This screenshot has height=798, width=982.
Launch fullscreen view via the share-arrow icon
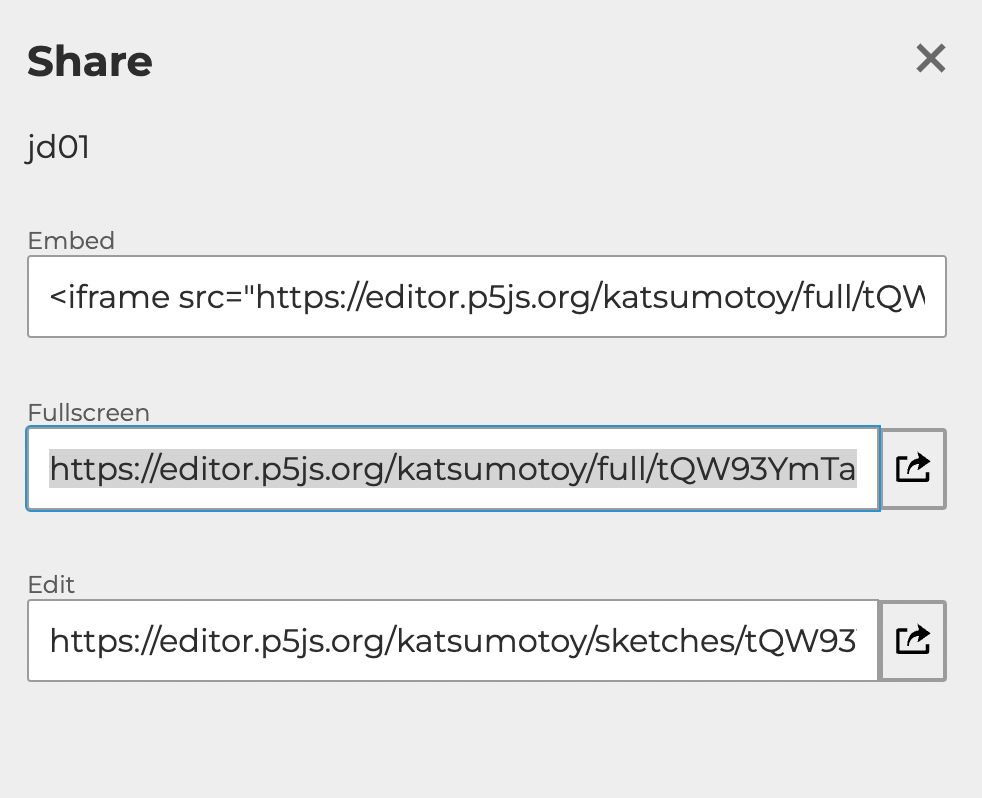tap(913, 469)
